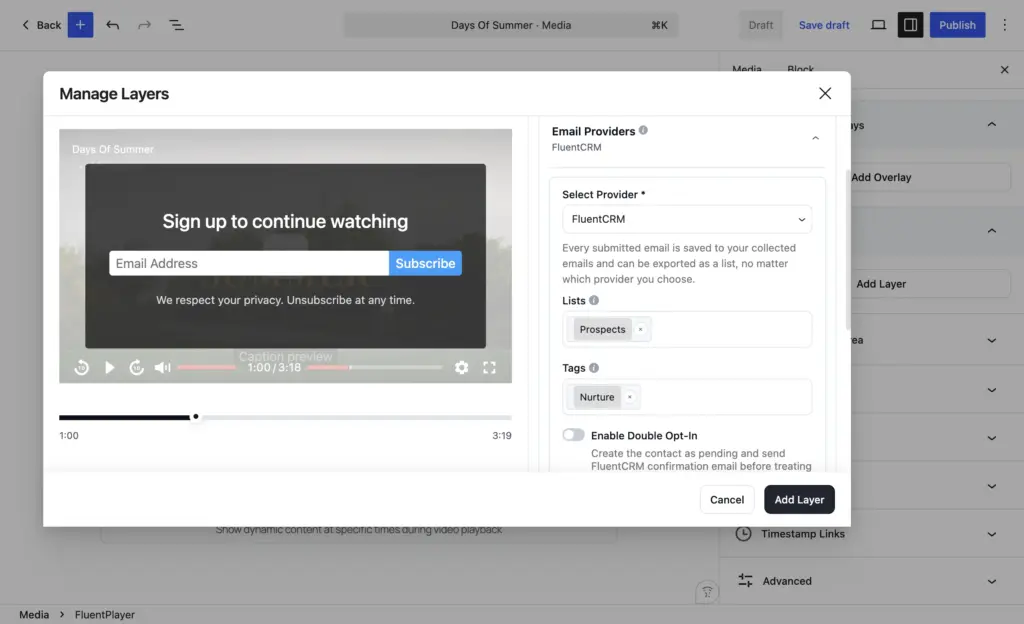Click into the Tags selection field
Image resolution: width=1024 pixels, height=624 pixels.
pos(686,397)
